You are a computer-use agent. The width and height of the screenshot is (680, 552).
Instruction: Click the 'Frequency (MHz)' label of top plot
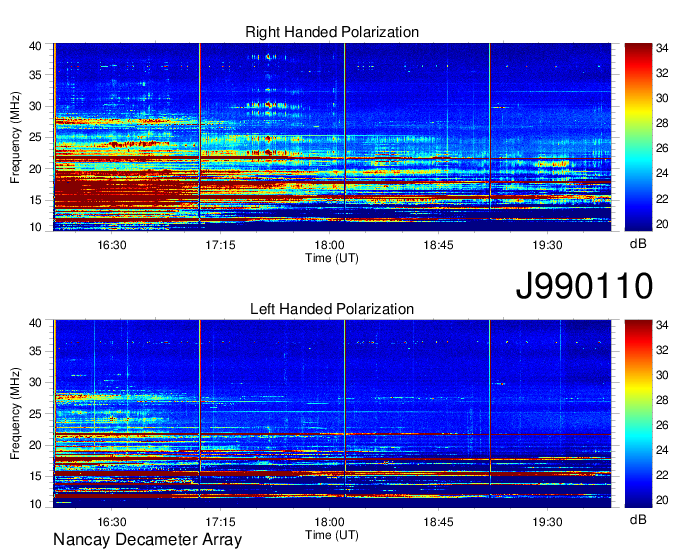[x=15, y=137]
